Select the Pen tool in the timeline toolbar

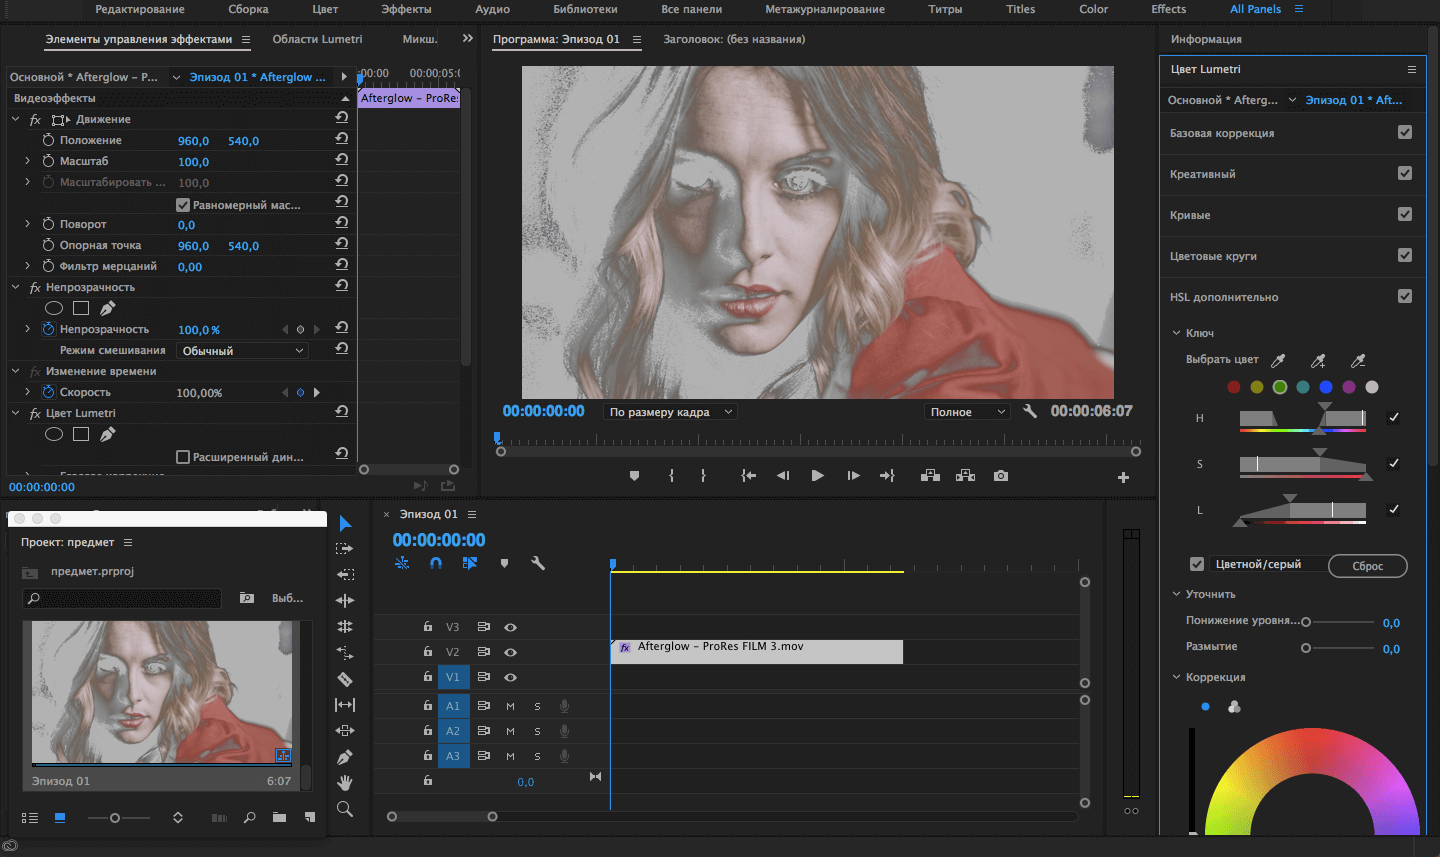tap(345, 758)
